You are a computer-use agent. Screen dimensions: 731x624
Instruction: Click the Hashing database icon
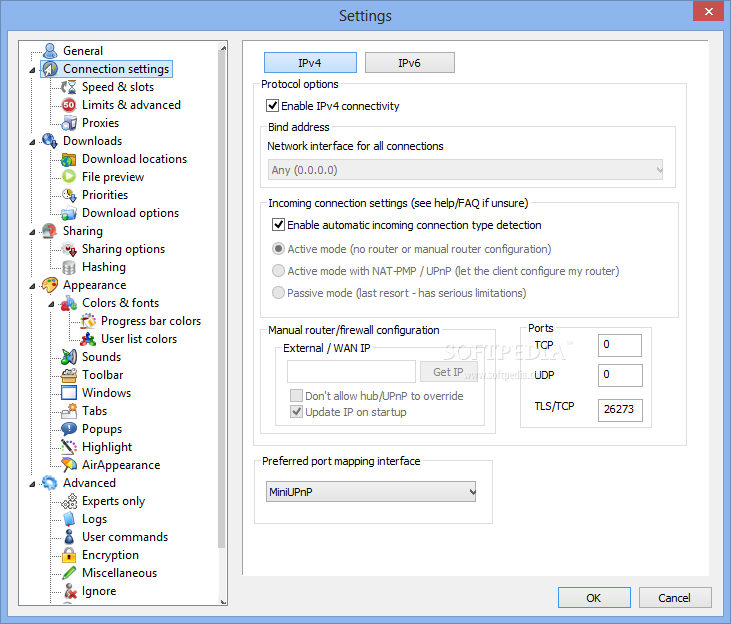(x=69, y=267)
